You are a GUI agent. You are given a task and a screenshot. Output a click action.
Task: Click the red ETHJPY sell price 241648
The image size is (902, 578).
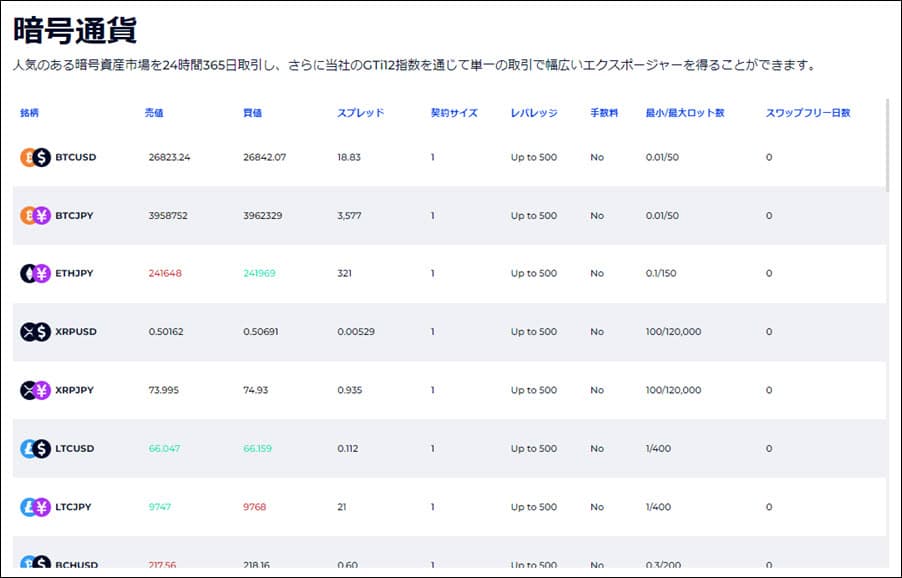point(165,273)
